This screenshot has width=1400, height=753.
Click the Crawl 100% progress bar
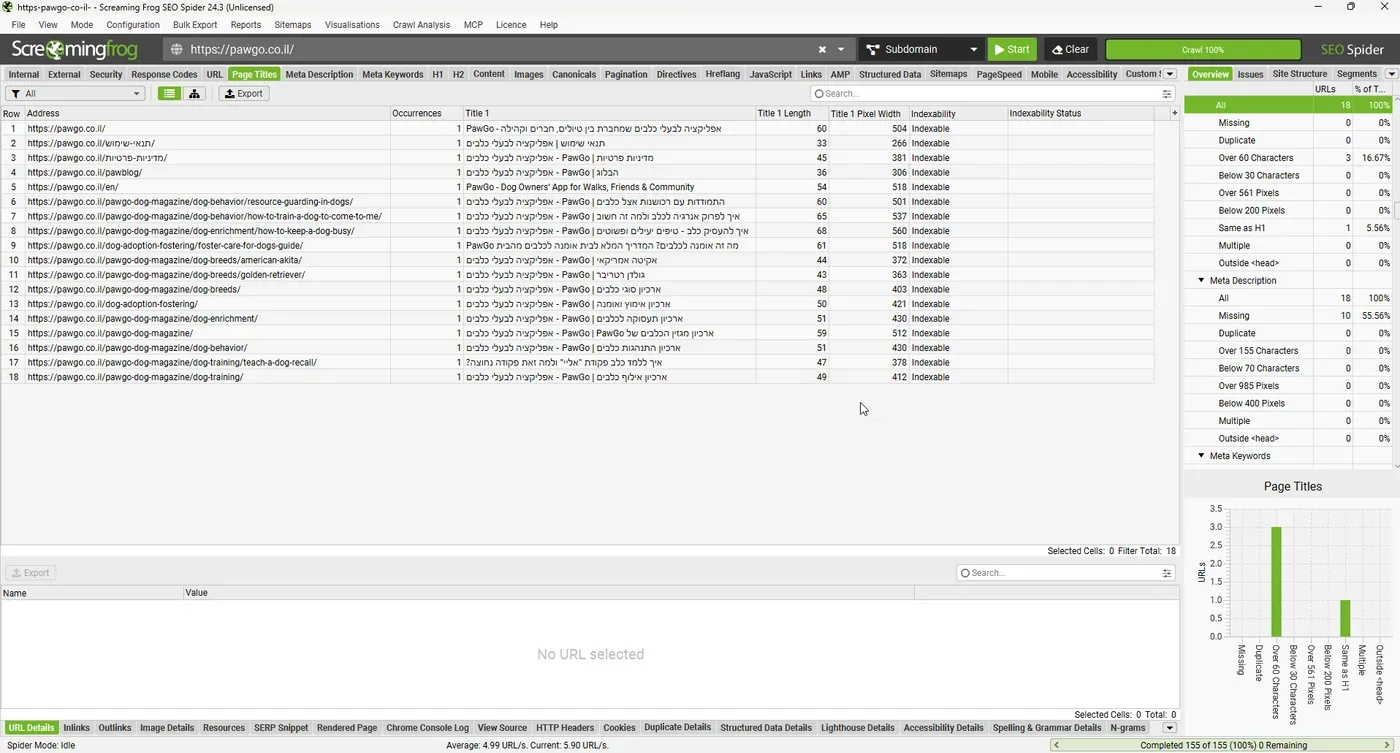[1203, 49]
